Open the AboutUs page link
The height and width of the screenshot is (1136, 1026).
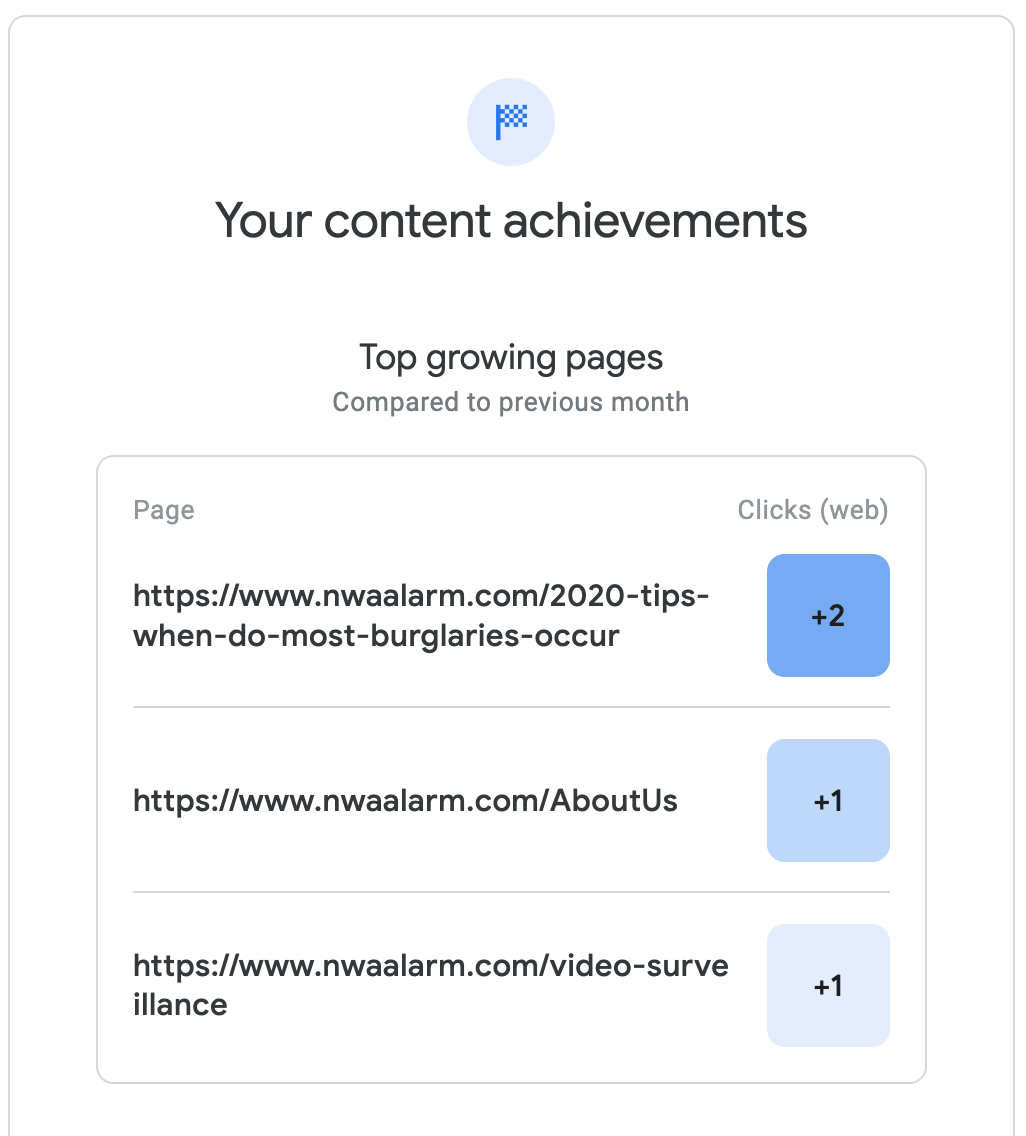[405, 800]
